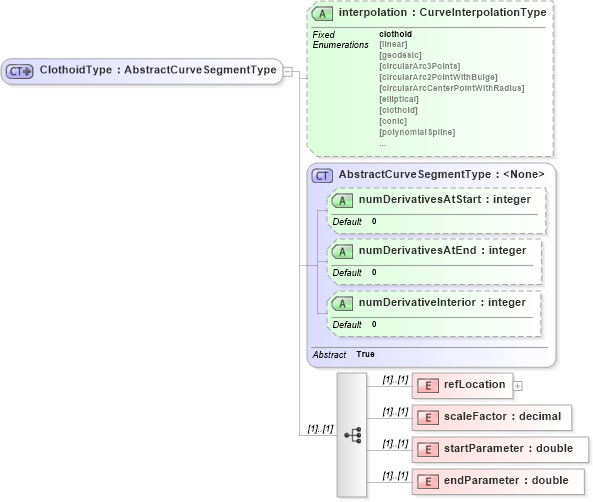Collapse the ClothoidType node
Viewport: 593px width, 502px height.
pos(288,71)
